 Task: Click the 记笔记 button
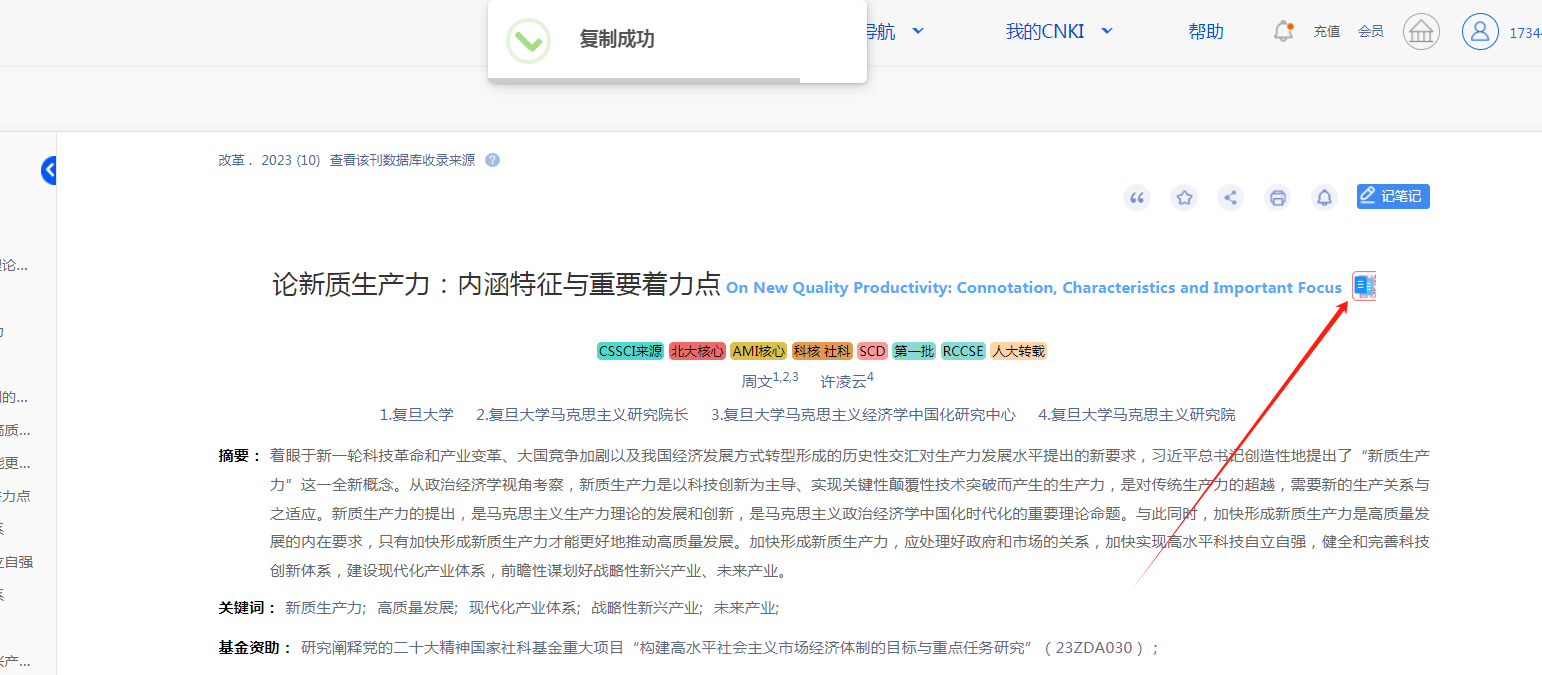[x=1393, y=196]
